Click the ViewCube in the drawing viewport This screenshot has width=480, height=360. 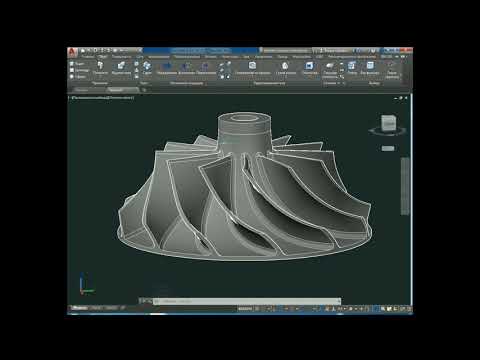(388, 124)
